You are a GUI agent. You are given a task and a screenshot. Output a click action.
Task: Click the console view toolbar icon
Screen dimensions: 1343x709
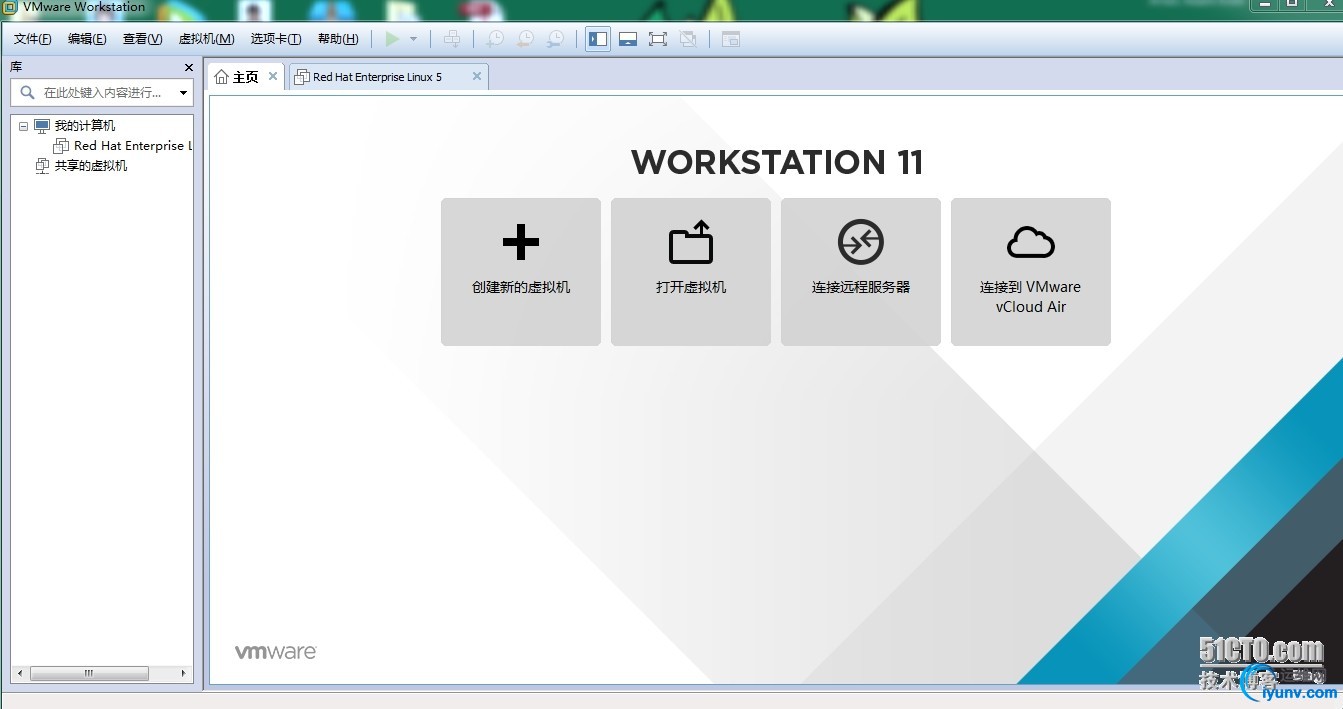pos(731,39)
